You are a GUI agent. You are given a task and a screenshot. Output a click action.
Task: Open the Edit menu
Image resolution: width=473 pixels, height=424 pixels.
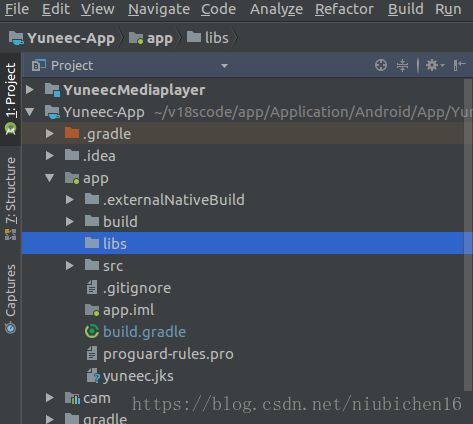56,9
